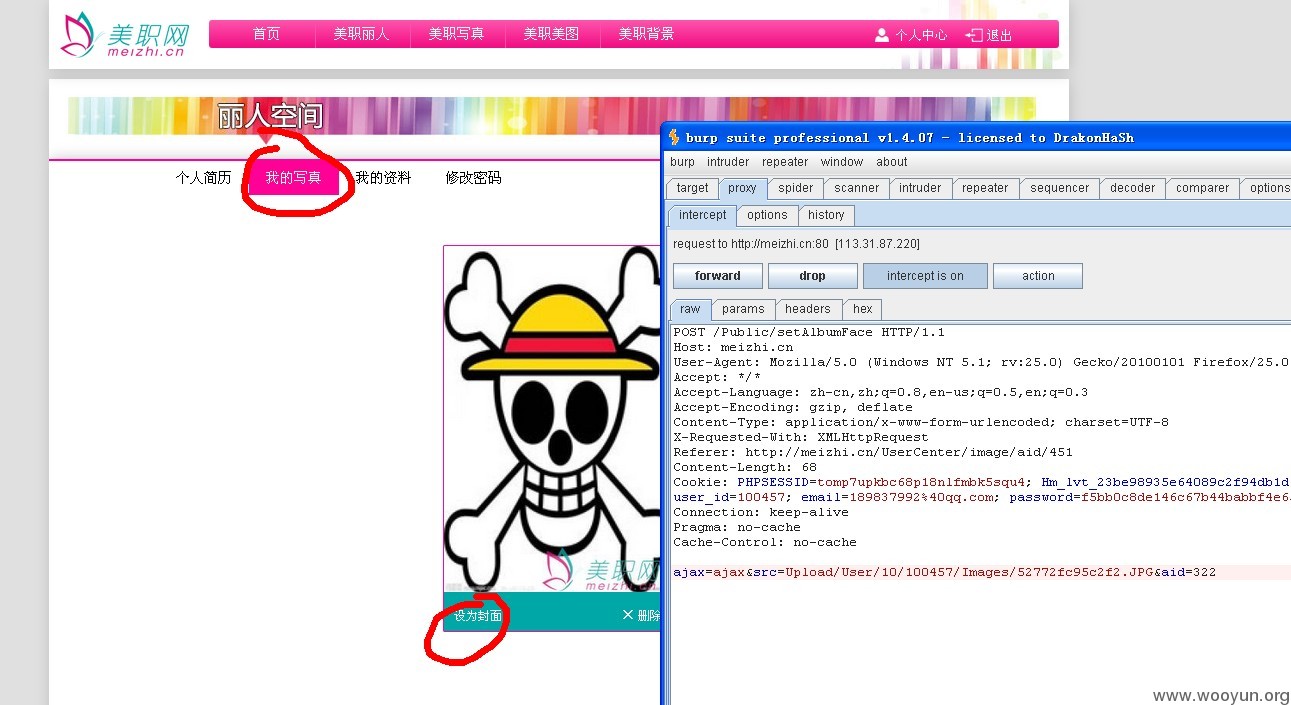Select the history sub-tab
1291x705 pixels.
826,215
